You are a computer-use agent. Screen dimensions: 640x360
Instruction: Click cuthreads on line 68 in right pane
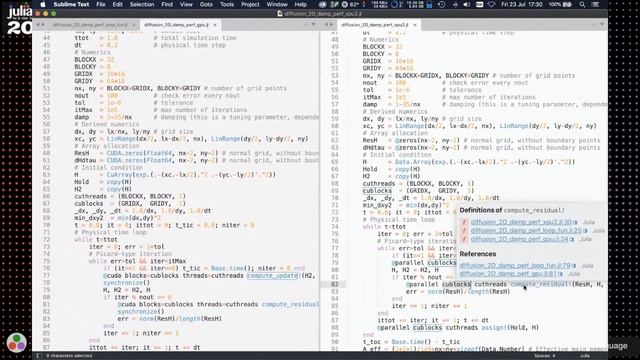(379, 184)
